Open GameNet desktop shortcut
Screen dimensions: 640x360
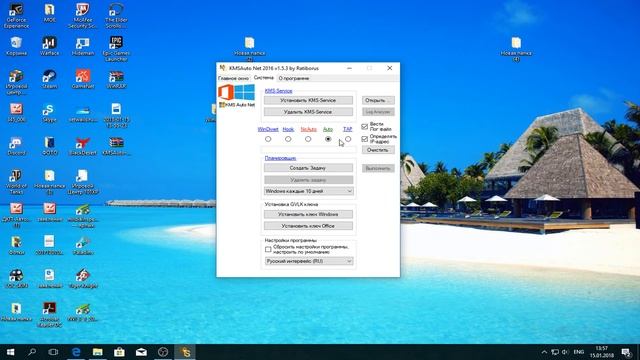click(x=82, y=79)
